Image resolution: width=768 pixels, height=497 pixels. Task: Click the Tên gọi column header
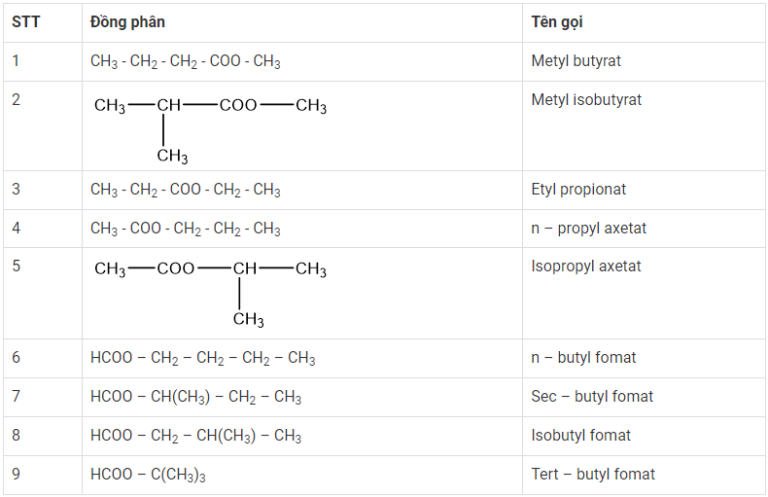pyautogui.click(x=557, y=22)
